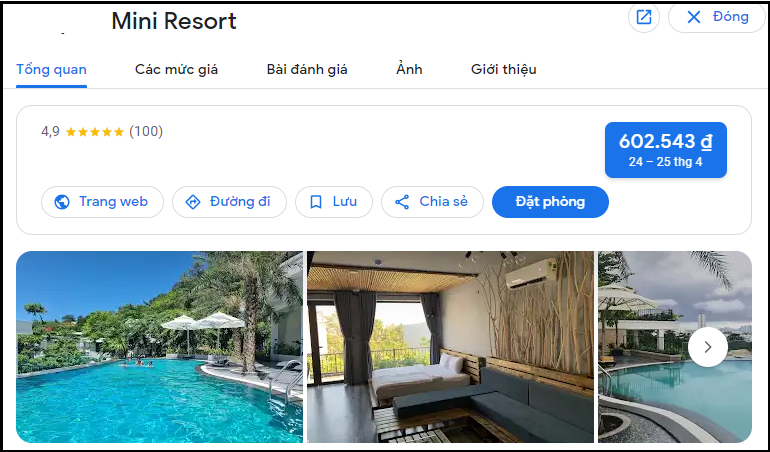770x452 pixels.
Task: Open the Giới thiệu tab
Action: click(x=504, y=70)
